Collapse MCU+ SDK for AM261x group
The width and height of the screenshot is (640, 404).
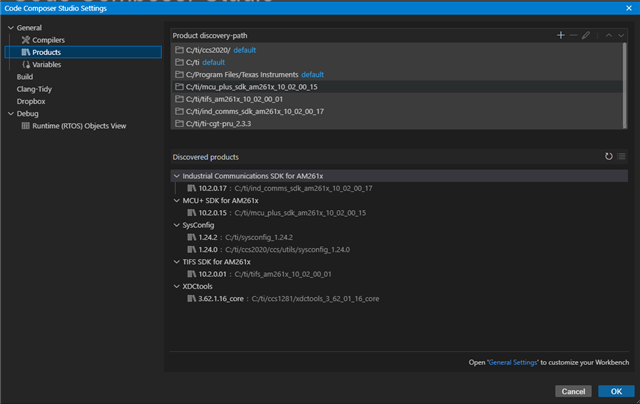click(176, 200)
